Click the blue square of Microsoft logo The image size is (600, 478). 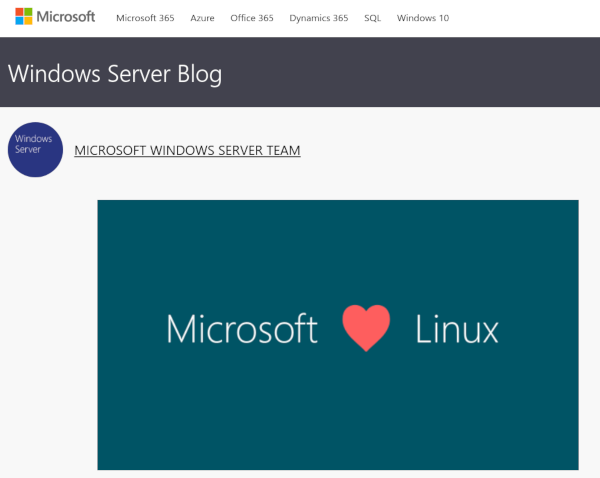pos(19,21)
